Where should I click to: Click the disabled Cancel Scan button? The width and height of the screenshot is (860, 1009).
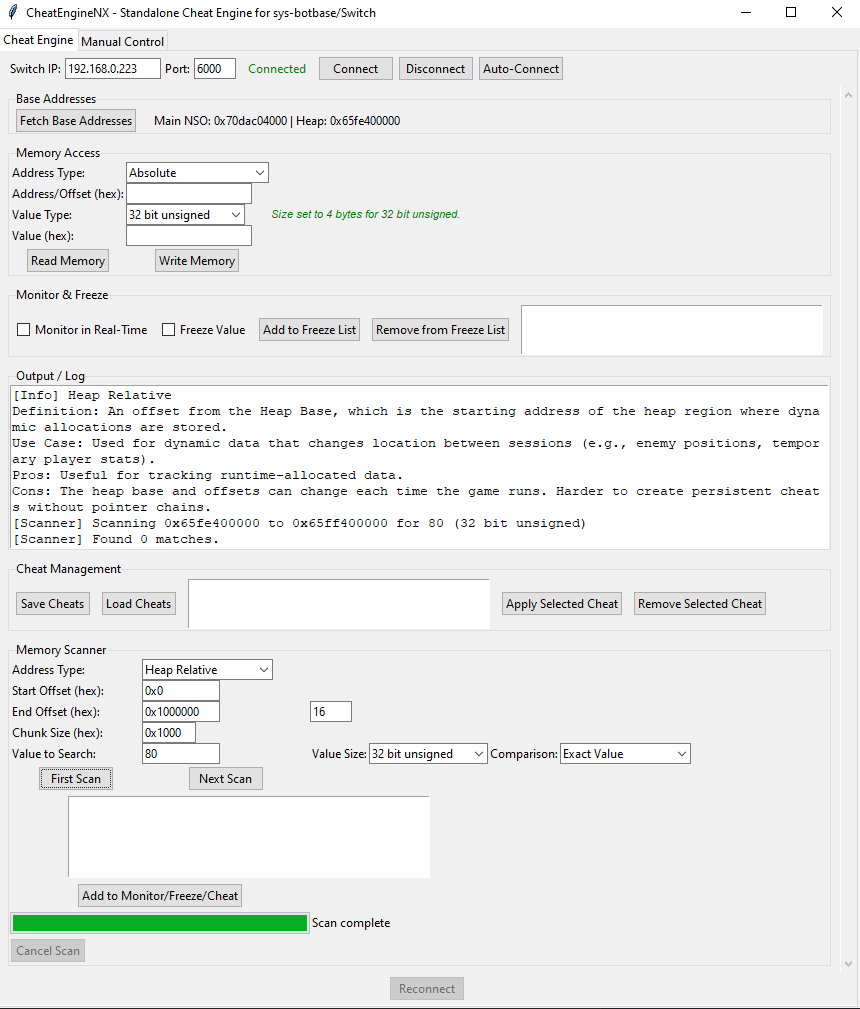click(48, 950)
